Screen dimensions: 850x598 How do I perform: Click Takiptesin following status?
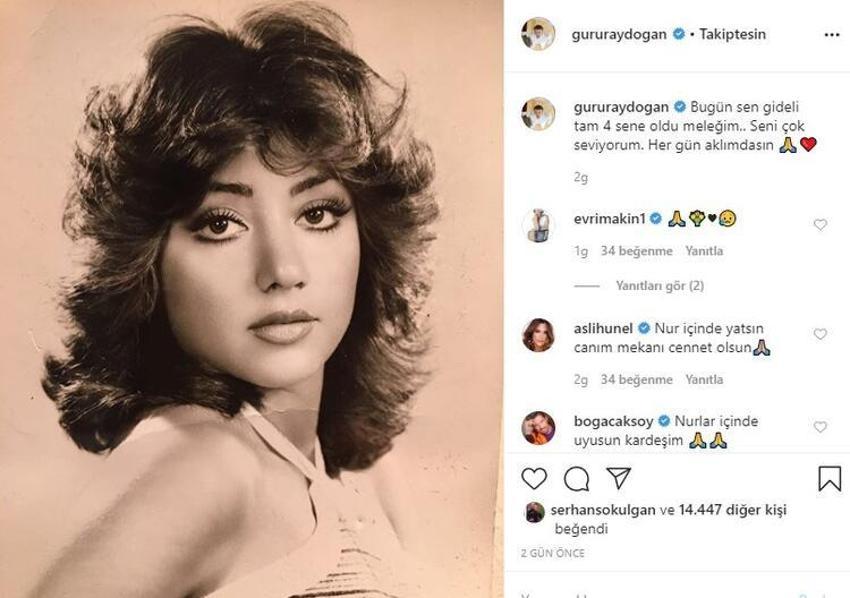click(732, 34)
